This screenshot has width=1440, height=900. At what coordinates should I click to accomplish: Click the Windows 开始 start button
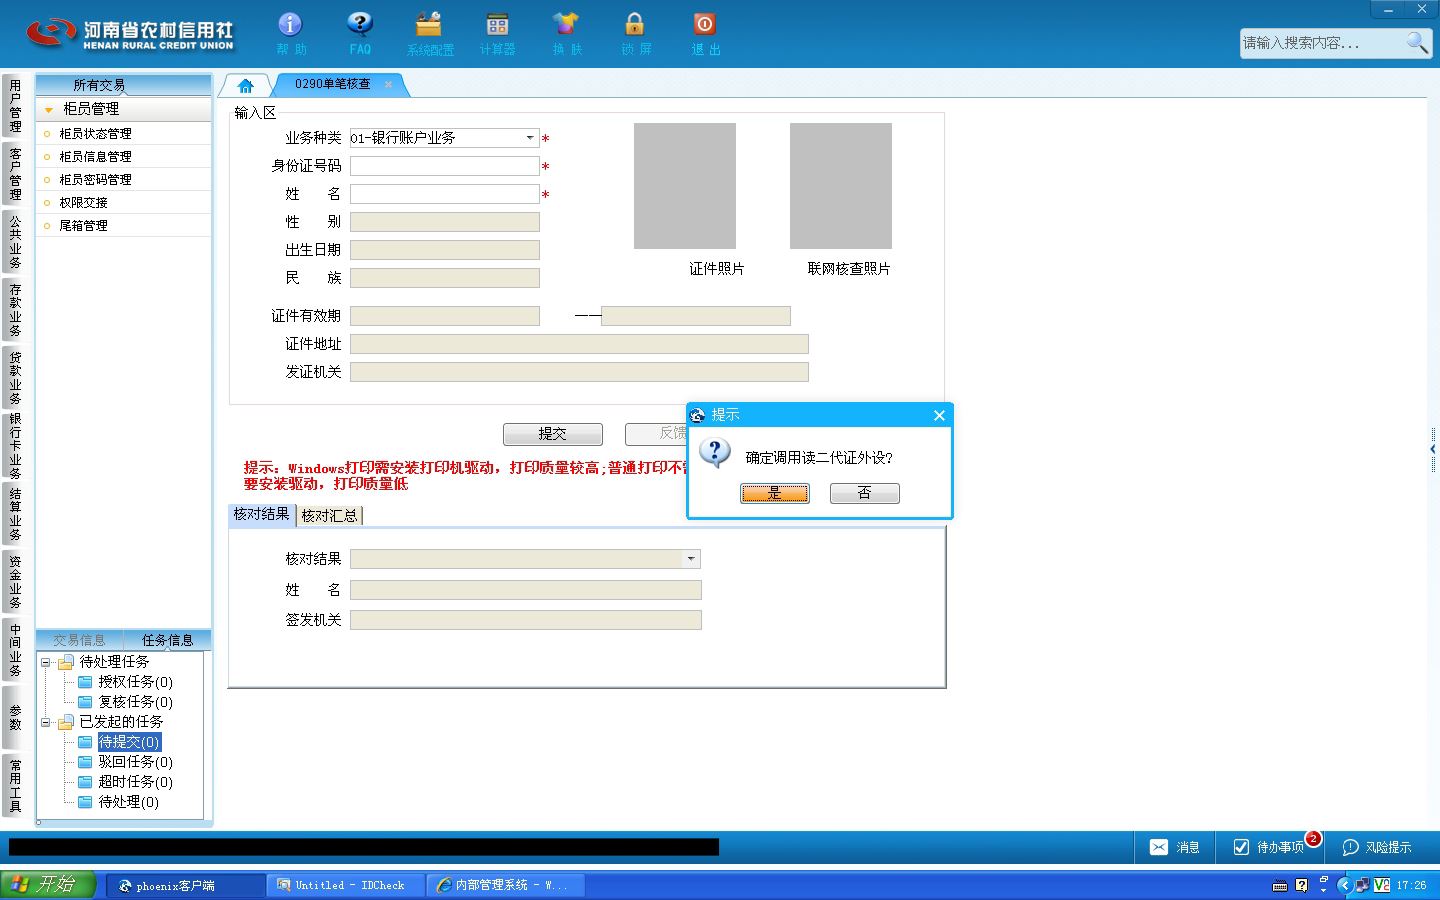(x=47, y=885)
